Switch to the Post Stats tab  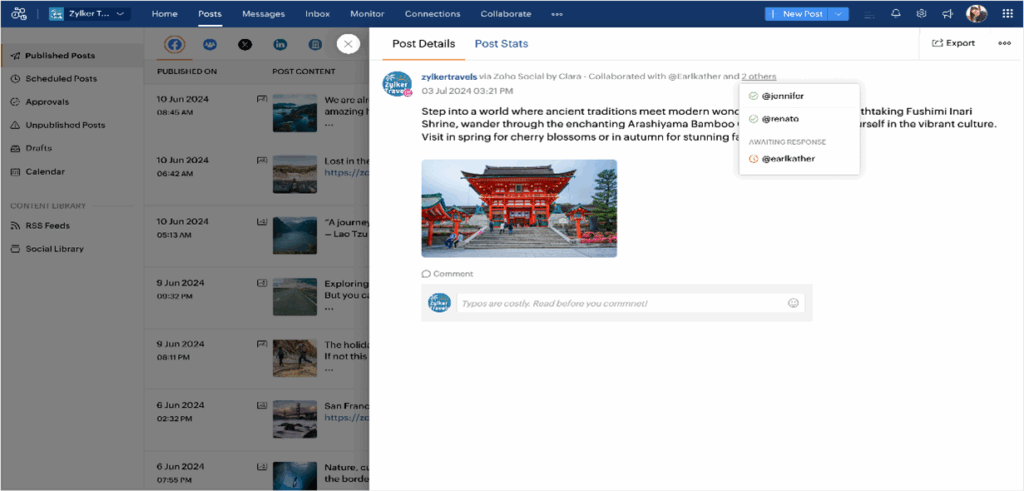tap(501, 44)
